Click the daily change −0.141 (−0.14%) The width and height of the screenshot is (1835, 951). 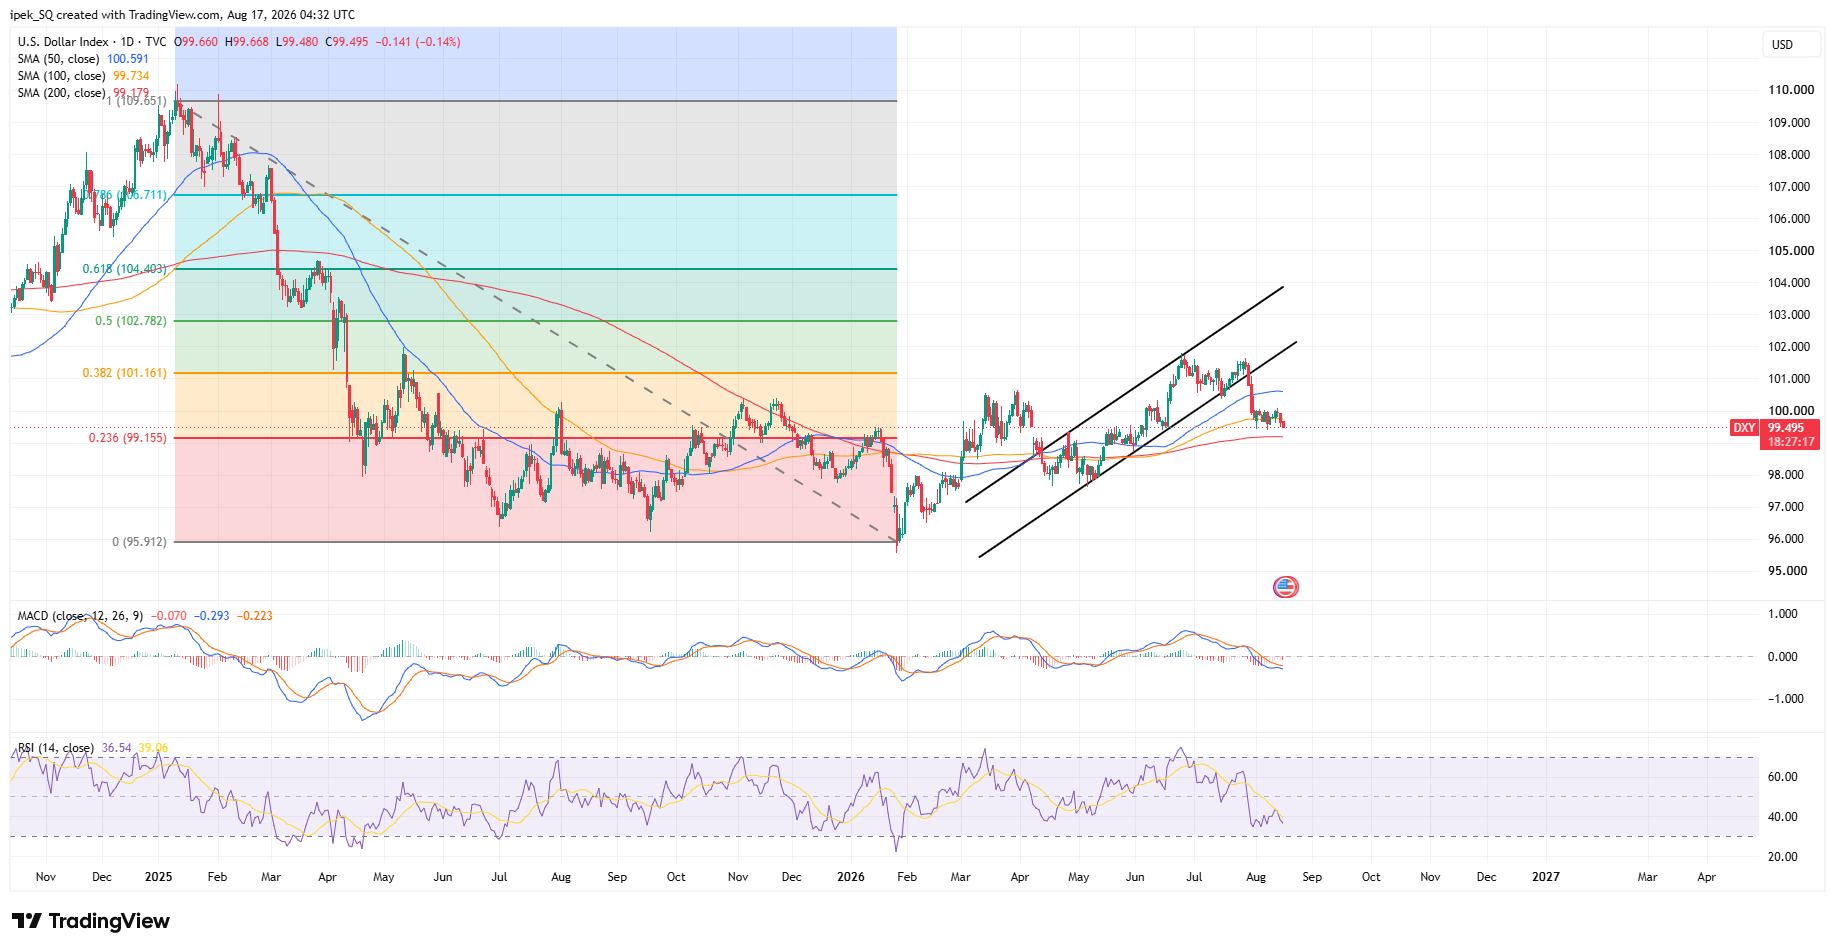pyautogui.click(x=418, y=42)
